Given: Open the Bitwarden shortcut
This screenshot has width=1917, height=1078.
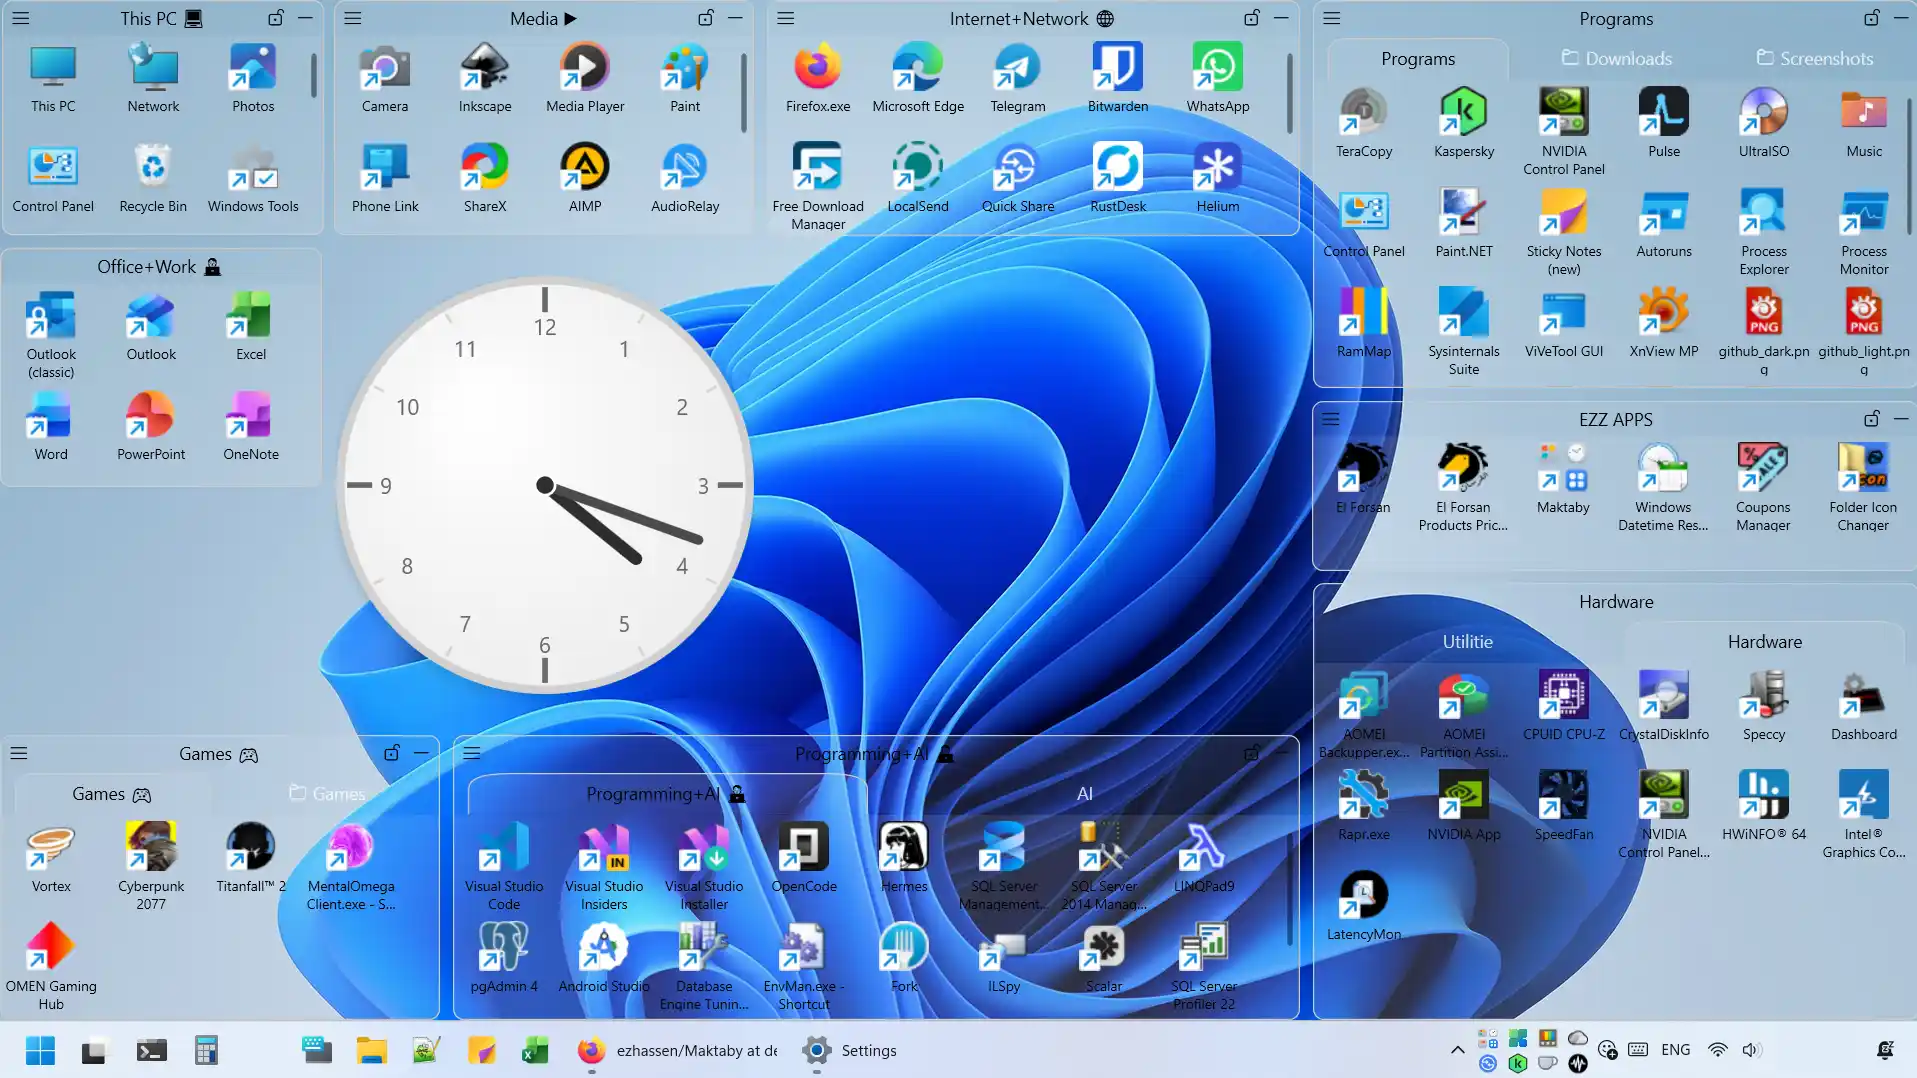Looking at the screenshot, I should [1118, 78].
